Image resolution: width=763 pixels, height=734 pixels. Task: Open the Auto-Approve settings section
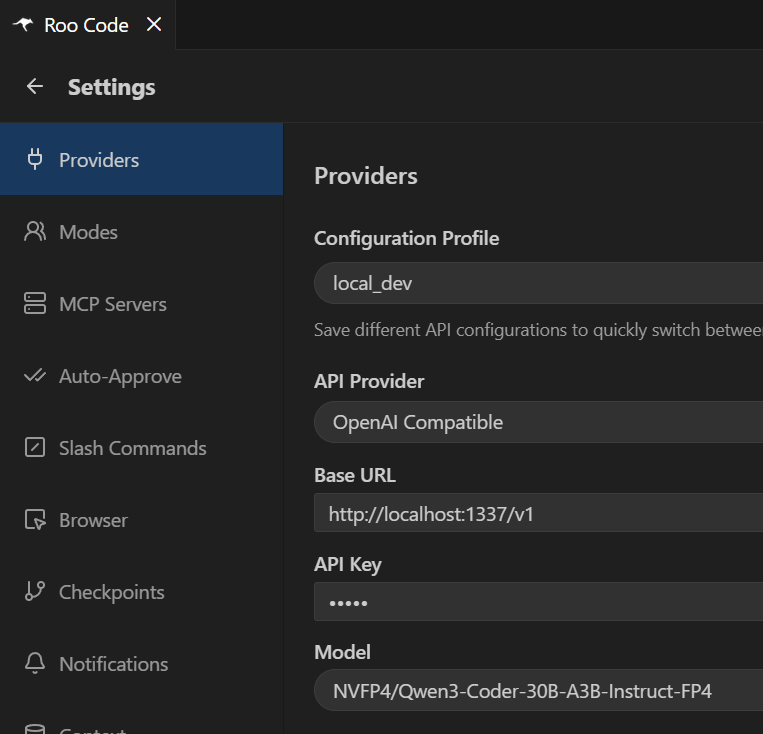120,376
